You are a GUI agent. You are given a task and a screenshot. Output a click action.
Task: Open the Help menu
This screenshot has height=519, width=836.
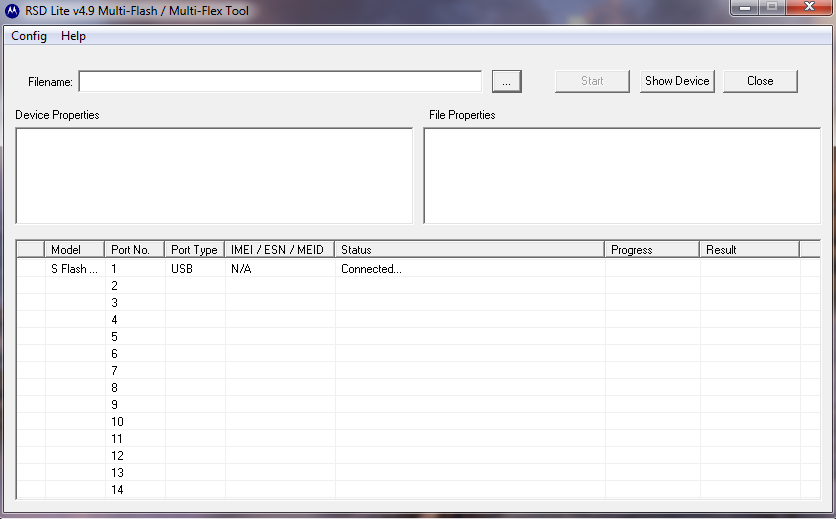pyautogui.click(x=73, y=36)
